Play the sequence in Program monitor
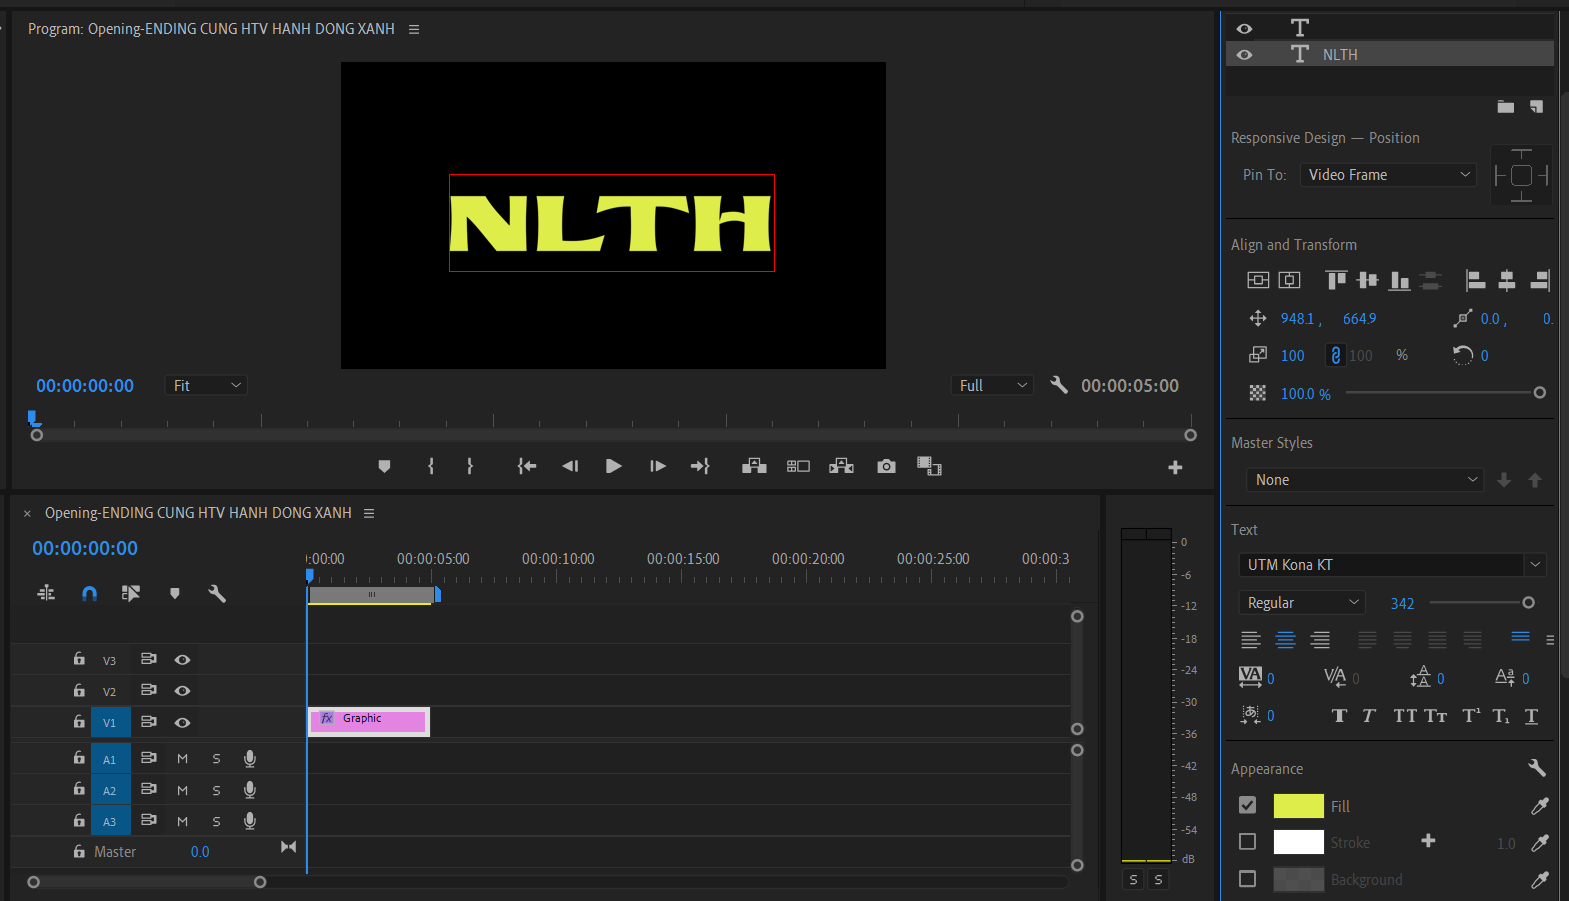 click(x=614, y=466)
